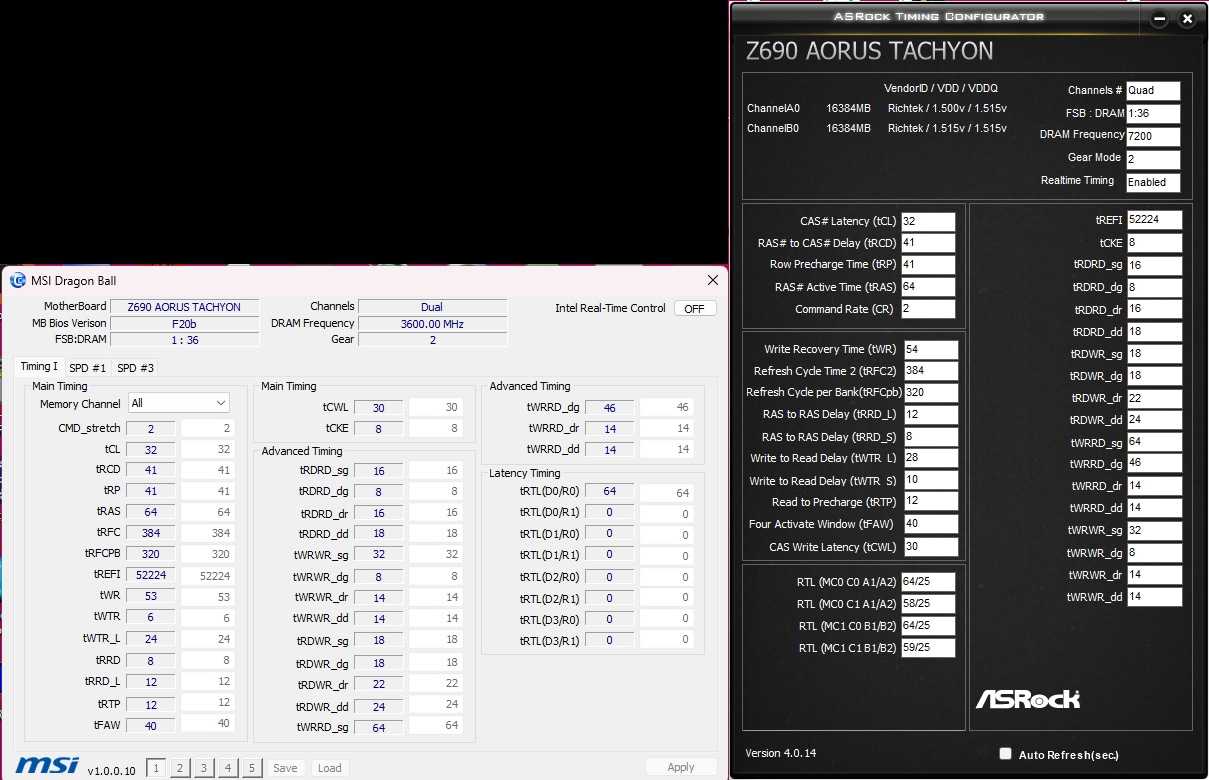Click the DRAM Frequency 3600.00 MHz value
This screenshot has width=1209, height=780.
click(432, 323)
